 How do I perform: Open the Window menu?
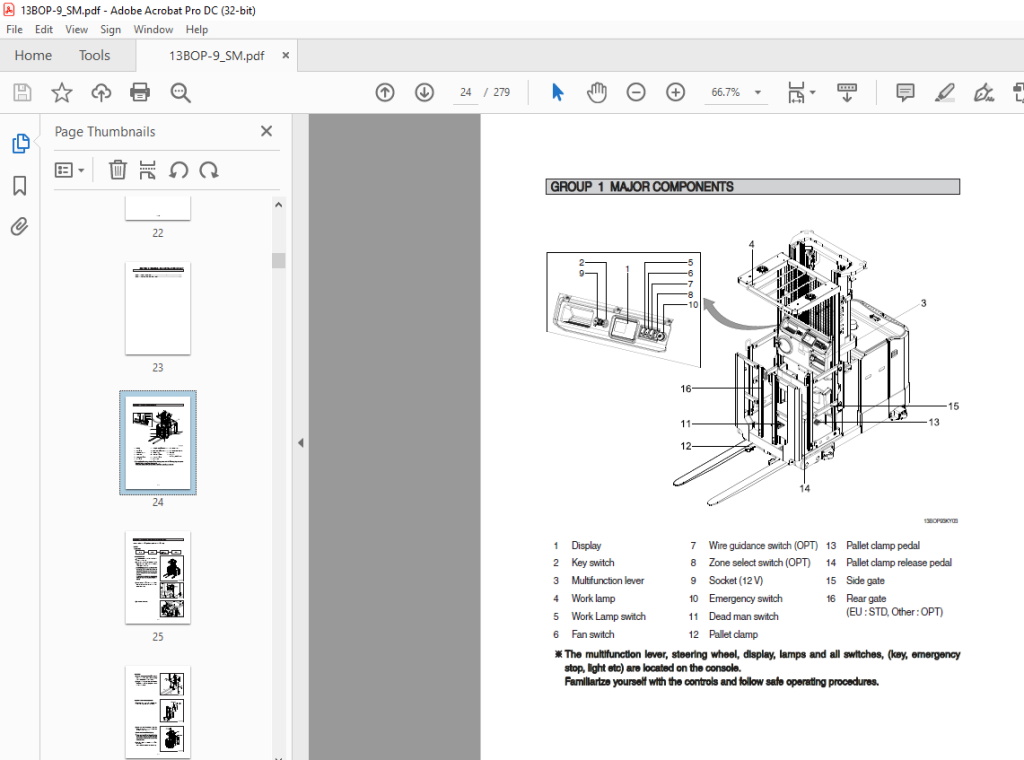153,29
